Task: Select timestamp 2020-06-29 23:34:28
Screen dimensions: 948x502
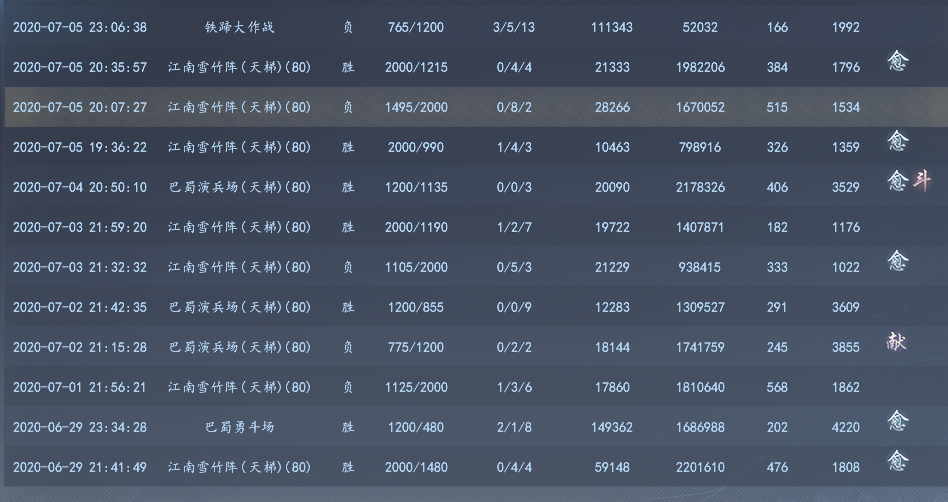Action: 80,427
